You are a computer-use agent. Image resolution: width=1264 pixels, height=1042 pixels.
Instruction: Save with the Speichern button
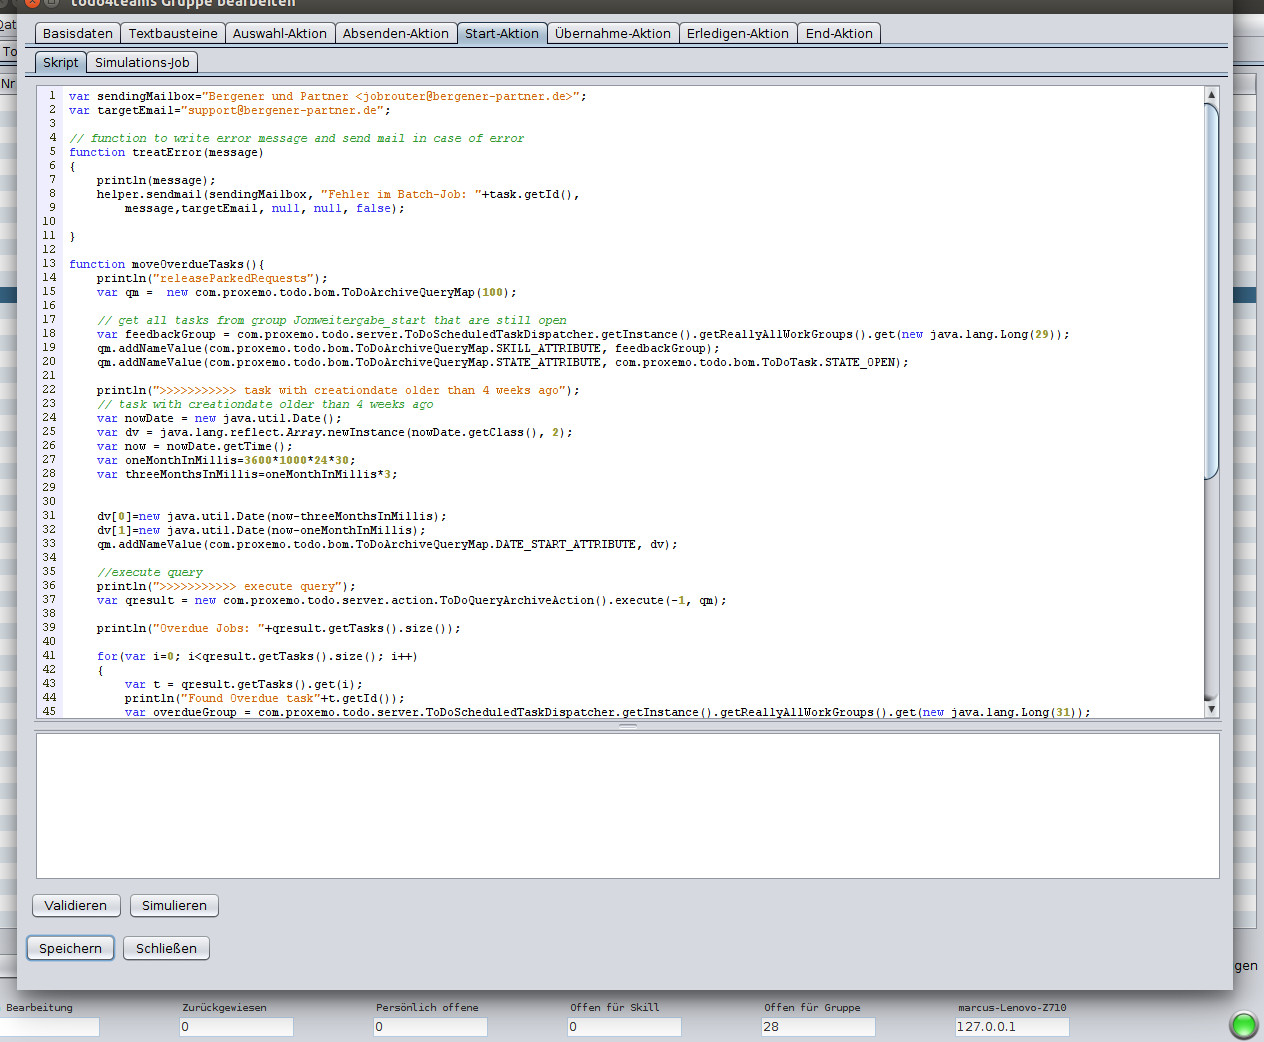70,948
